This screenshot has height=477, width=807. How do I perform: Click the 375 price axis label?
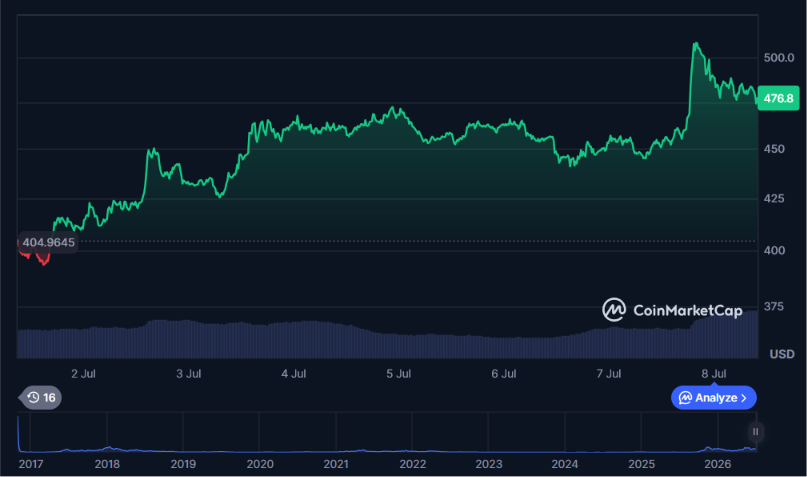click(x=774, y=307)
